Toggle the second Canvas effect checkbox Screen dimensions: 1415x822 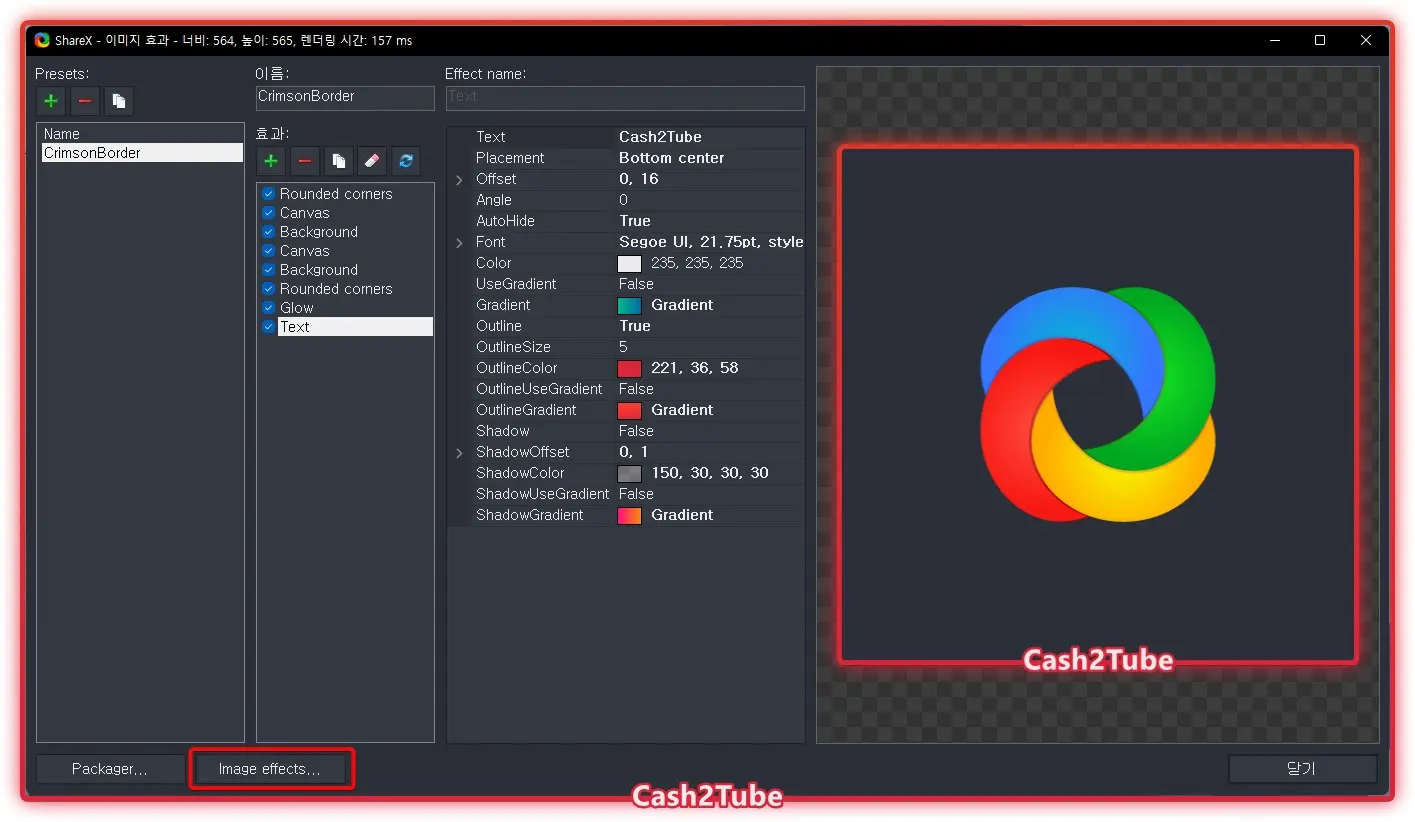click(268, 251)
